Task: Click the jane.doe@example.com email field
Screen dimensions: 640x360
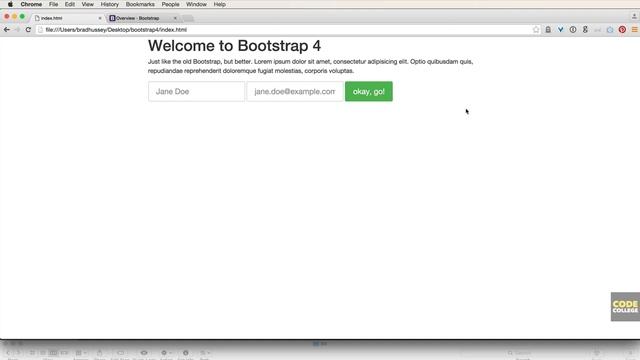Action: [295, 91]
